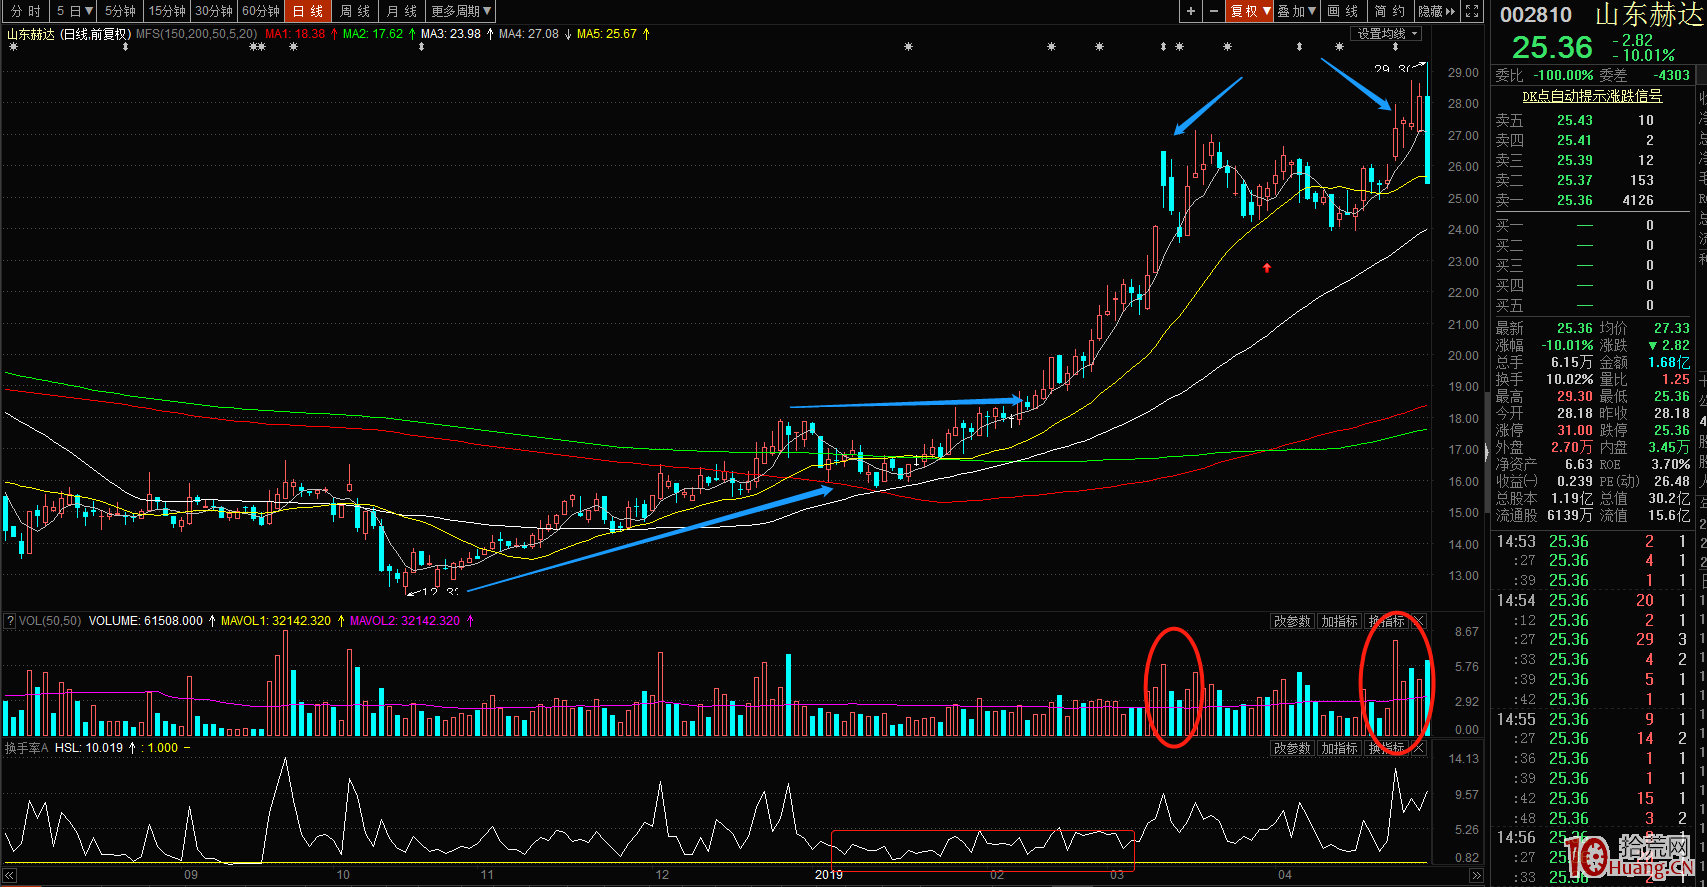Click the 换手 10.02% value
The image size is (1707, 887).
point(1569,379)
